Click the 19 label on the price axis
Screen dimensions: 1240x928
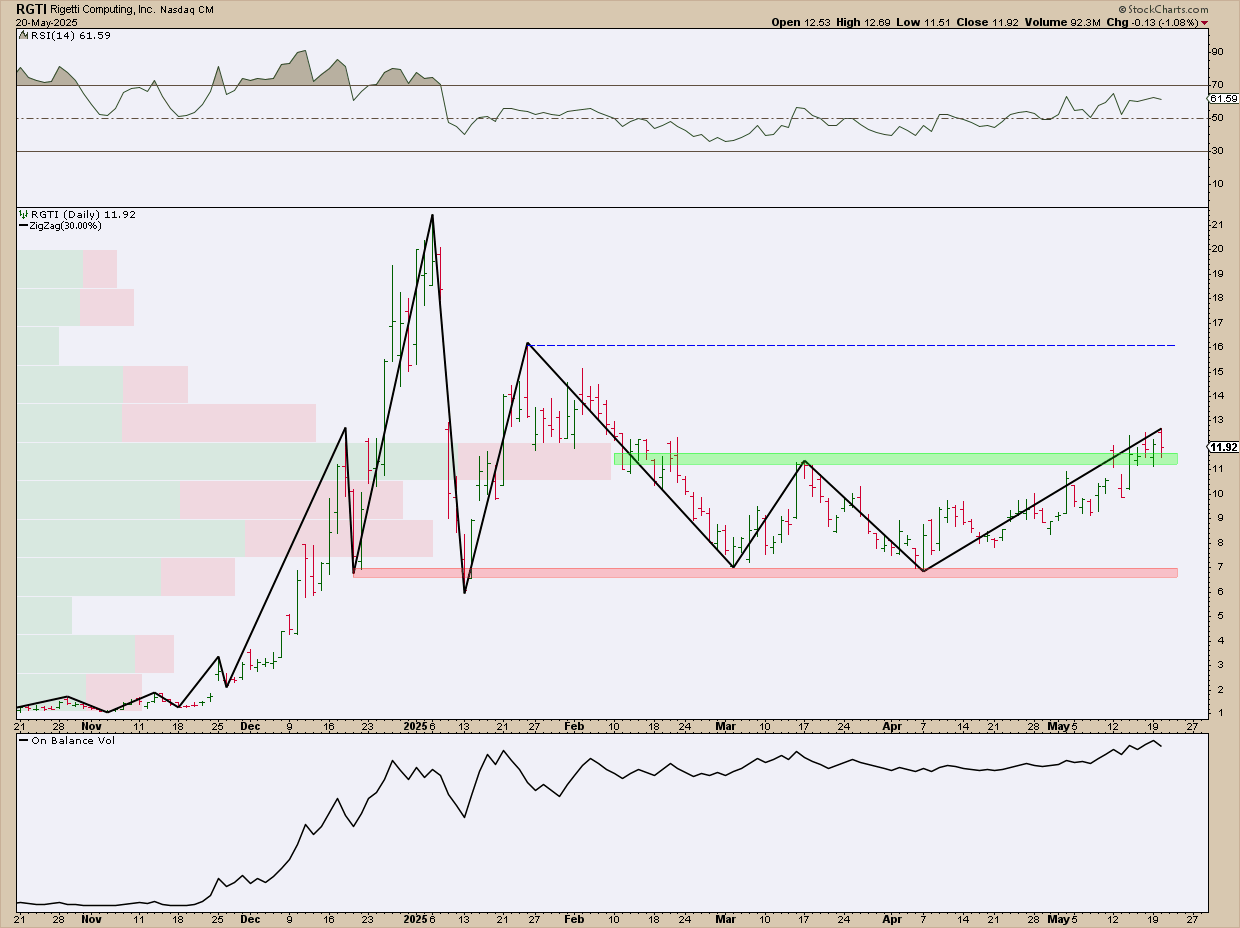[x=1217, y=274]
